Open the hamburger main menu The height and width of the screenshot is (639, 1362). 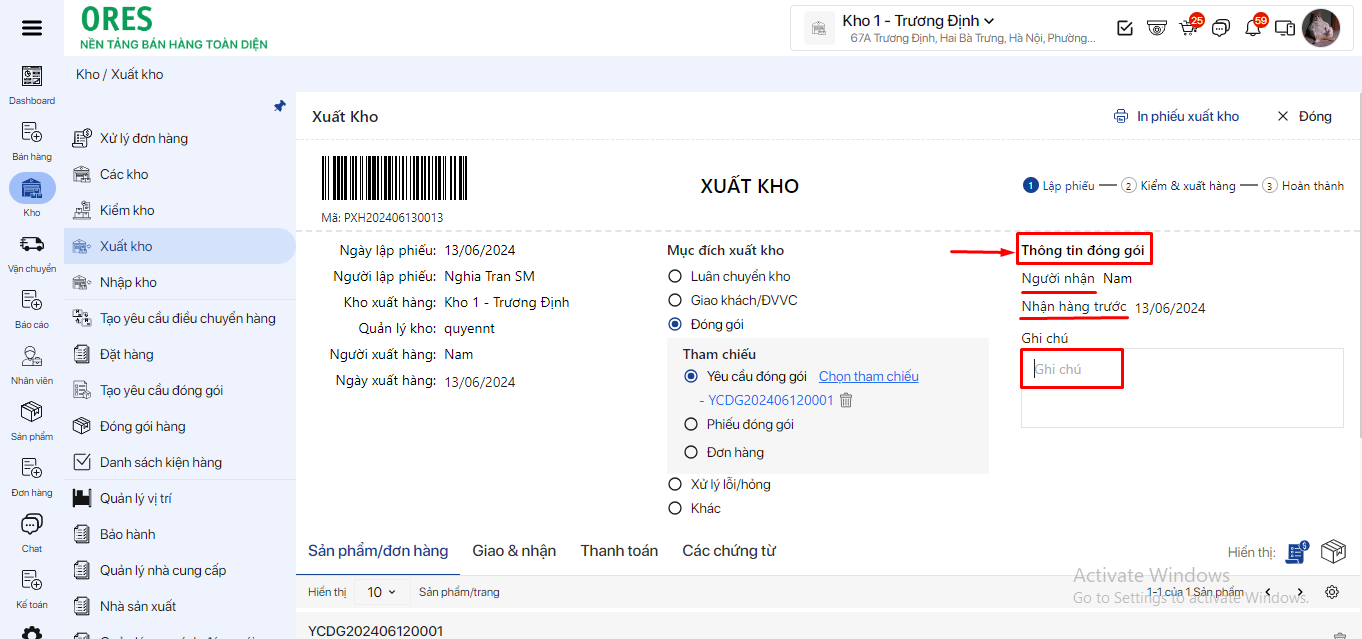tap(32, 28)
